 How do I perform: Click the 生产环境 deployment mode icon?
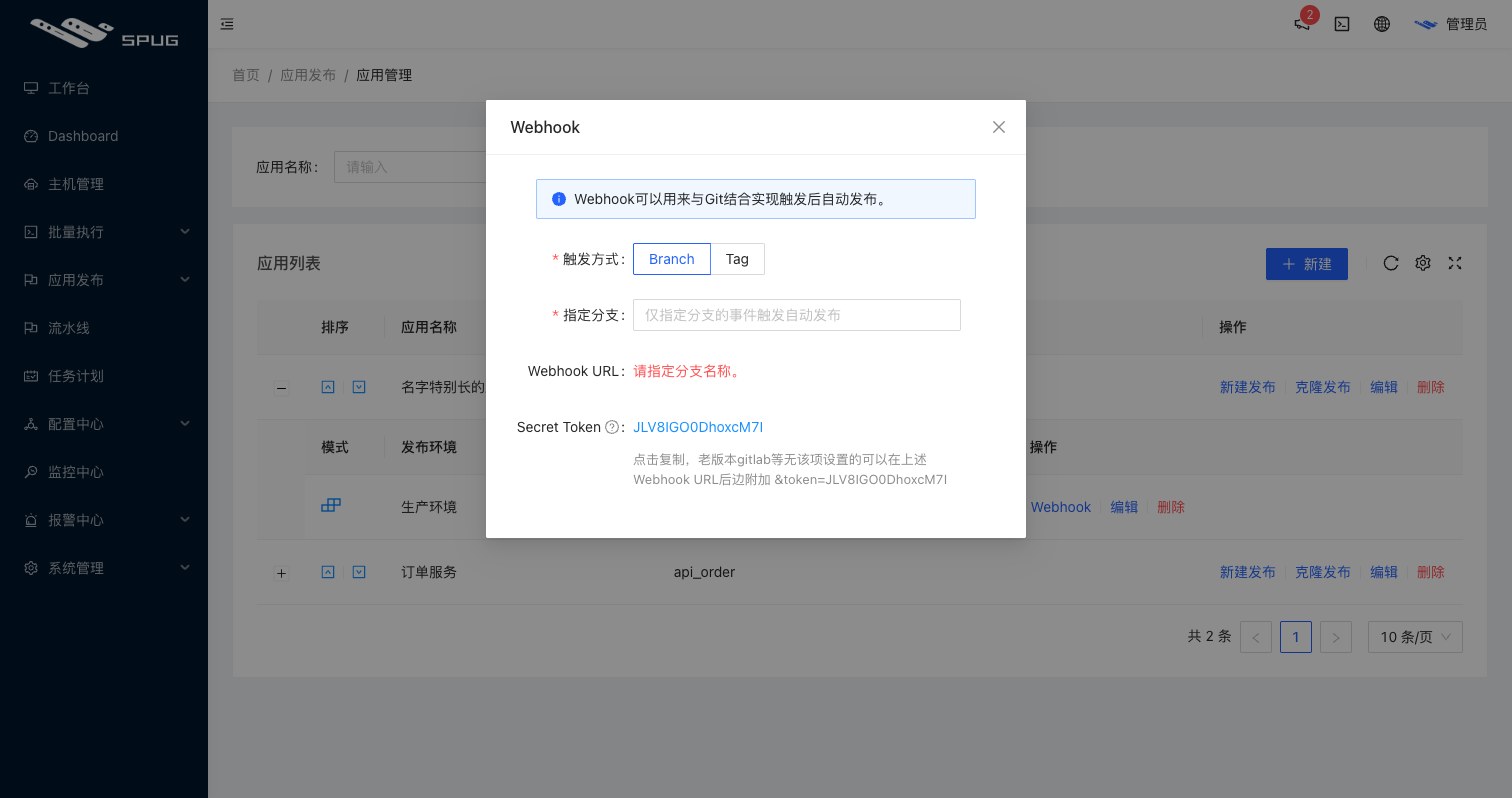[x=331, y=506]
